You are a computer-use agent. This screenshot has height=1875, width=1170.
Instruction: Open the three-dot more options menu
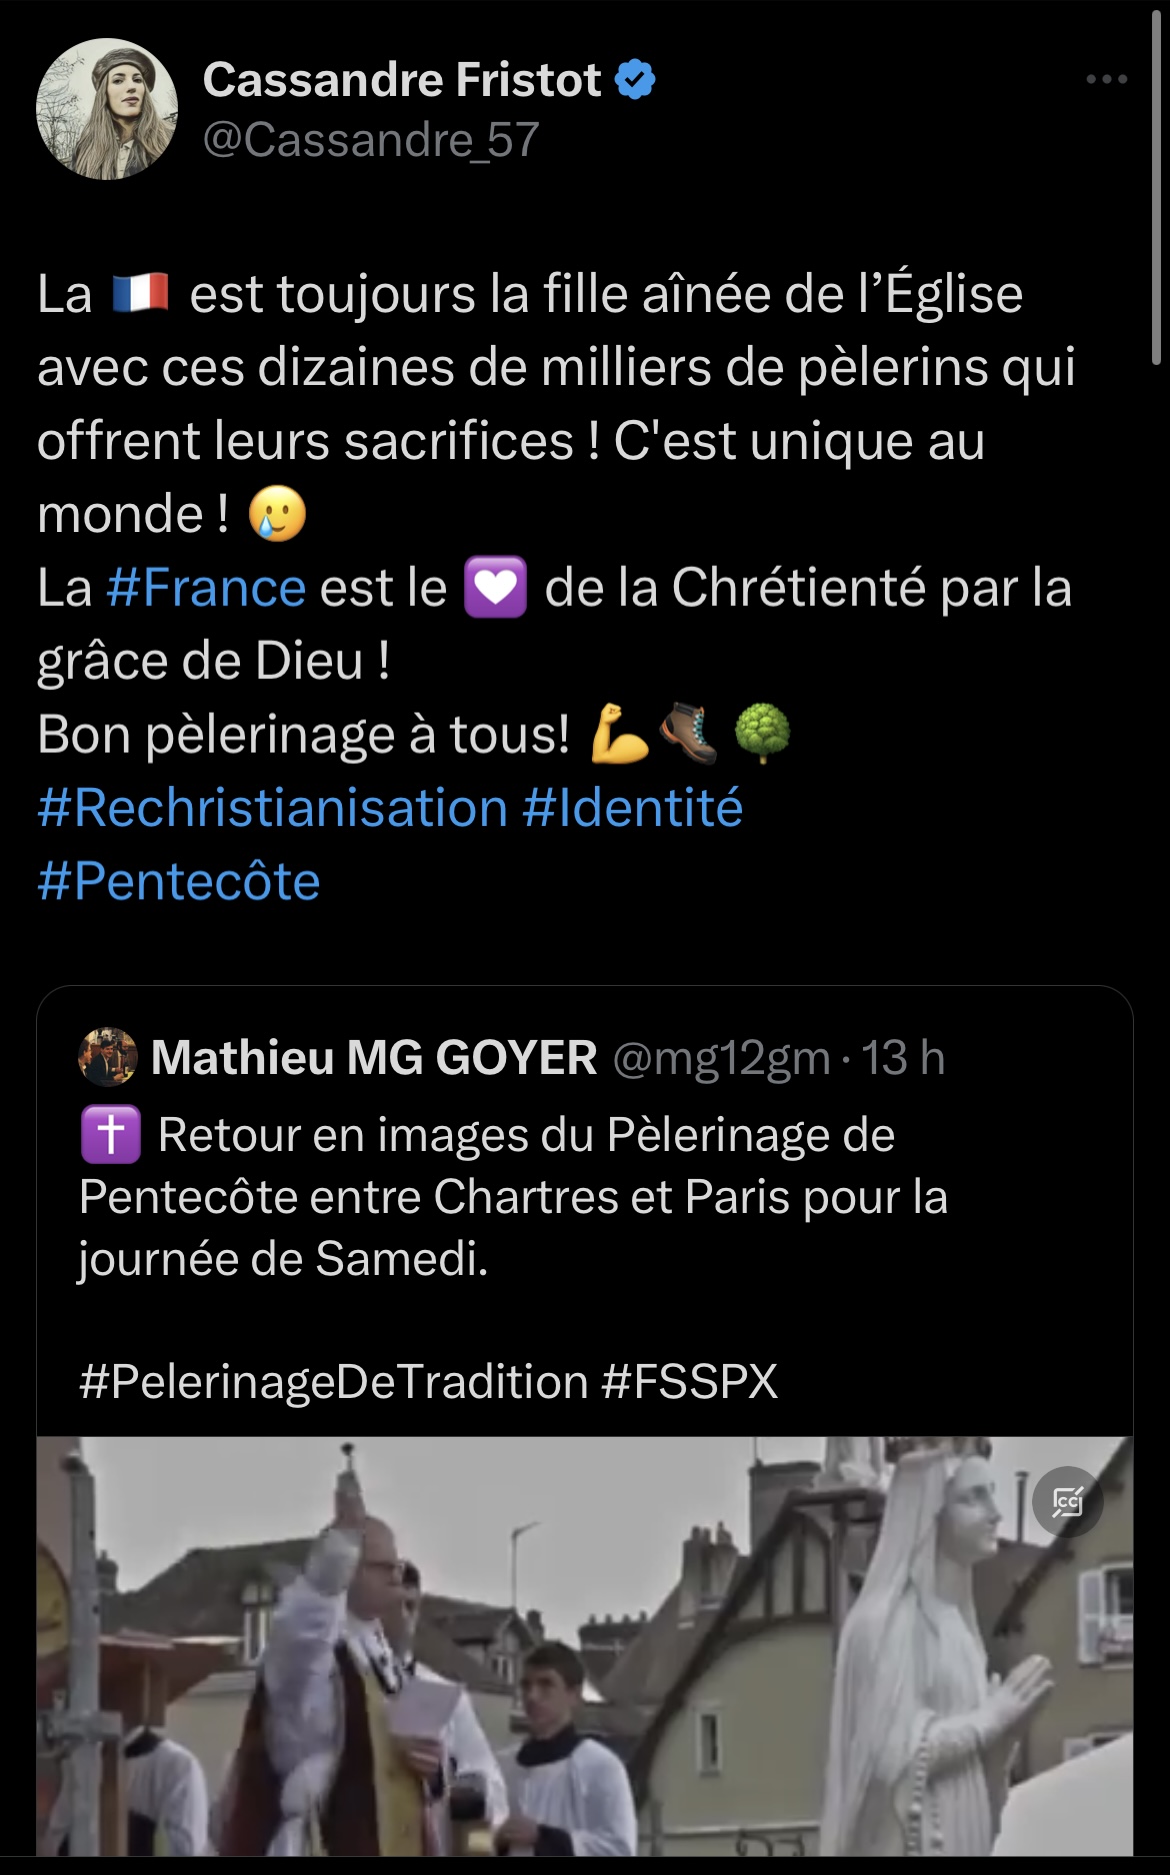tap(1106, 79)
